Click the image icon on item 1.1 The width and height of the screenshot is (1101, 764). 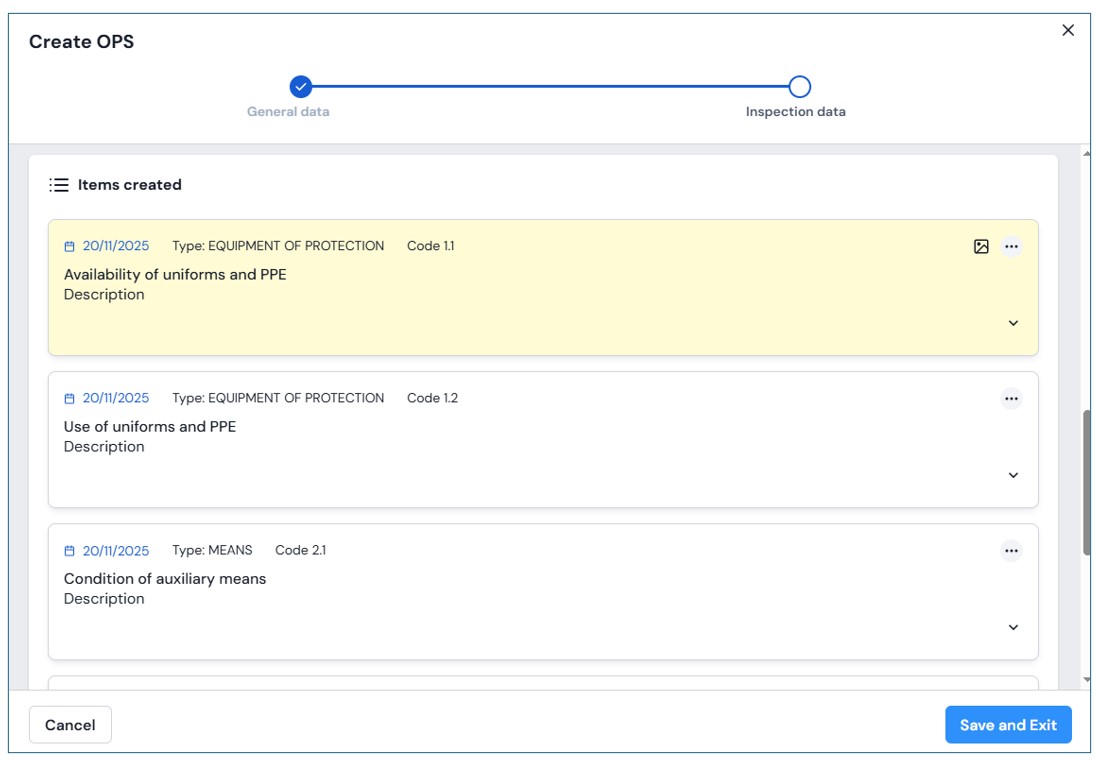(x=981, y=246)
